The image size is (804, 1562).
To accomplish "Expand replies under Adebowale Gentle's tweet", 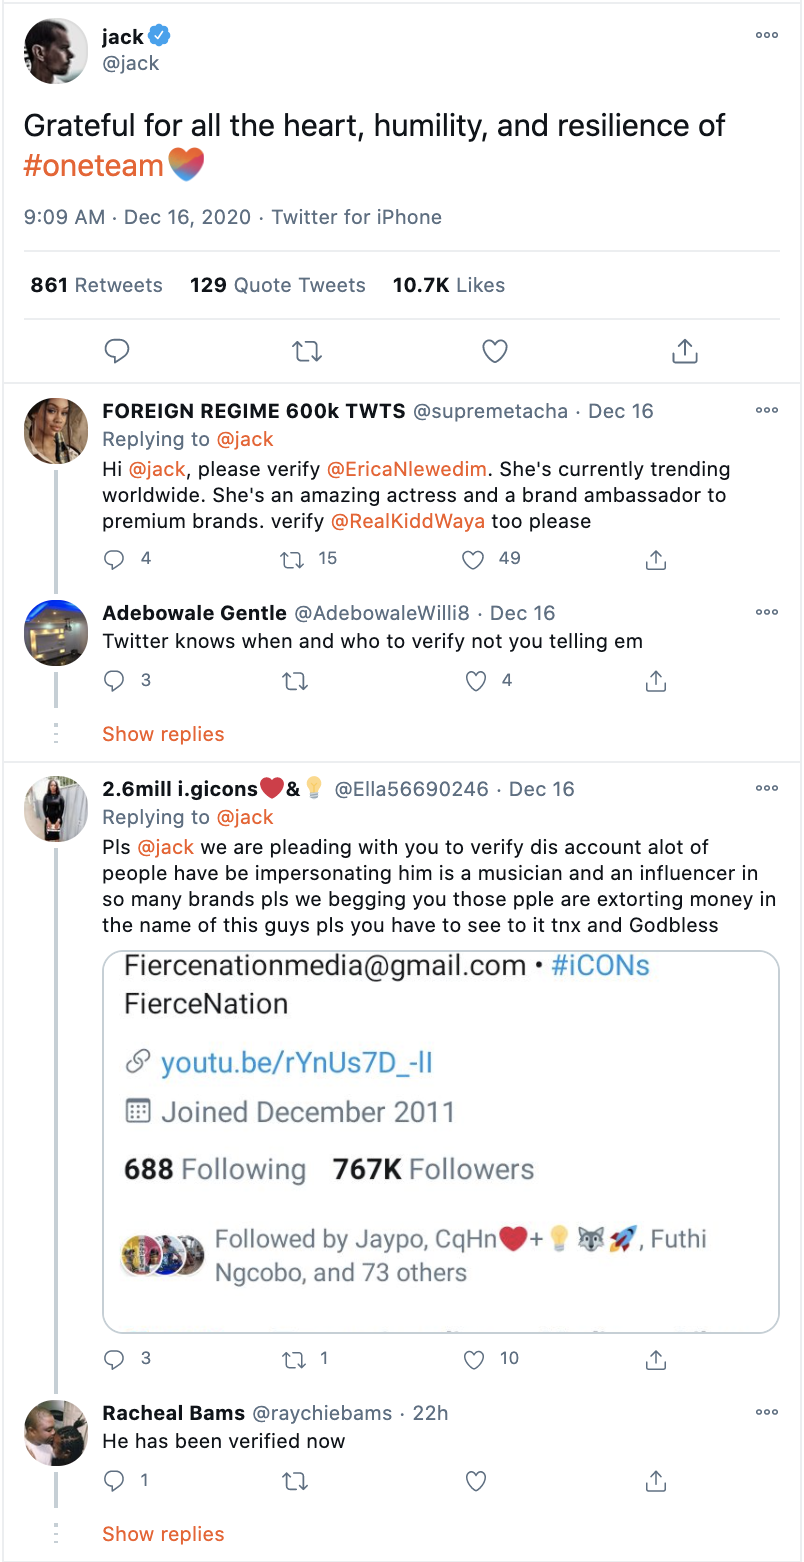I will coord(163,734).
